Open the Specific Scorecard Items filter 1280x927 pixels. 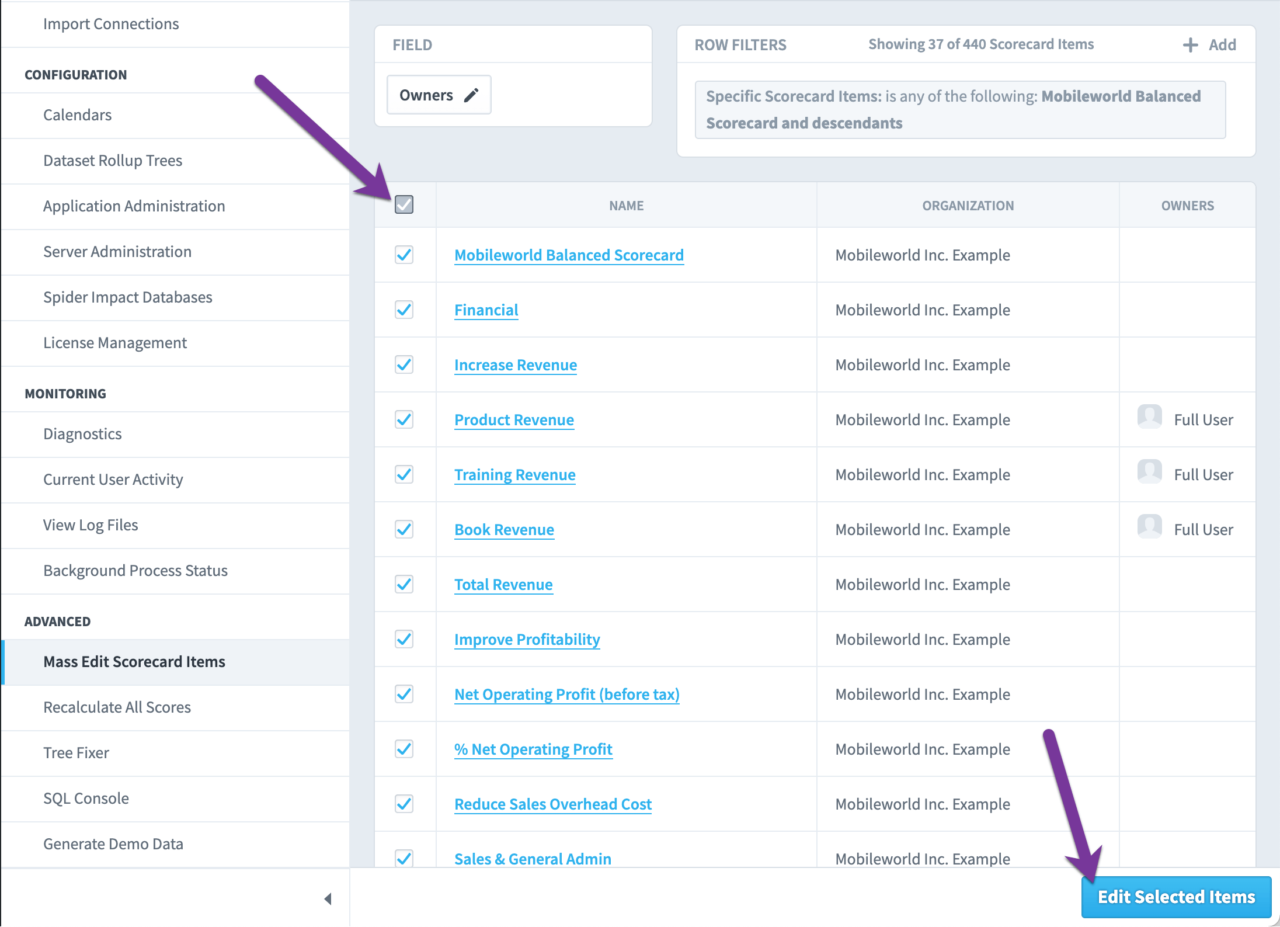(x=959, y=110)
